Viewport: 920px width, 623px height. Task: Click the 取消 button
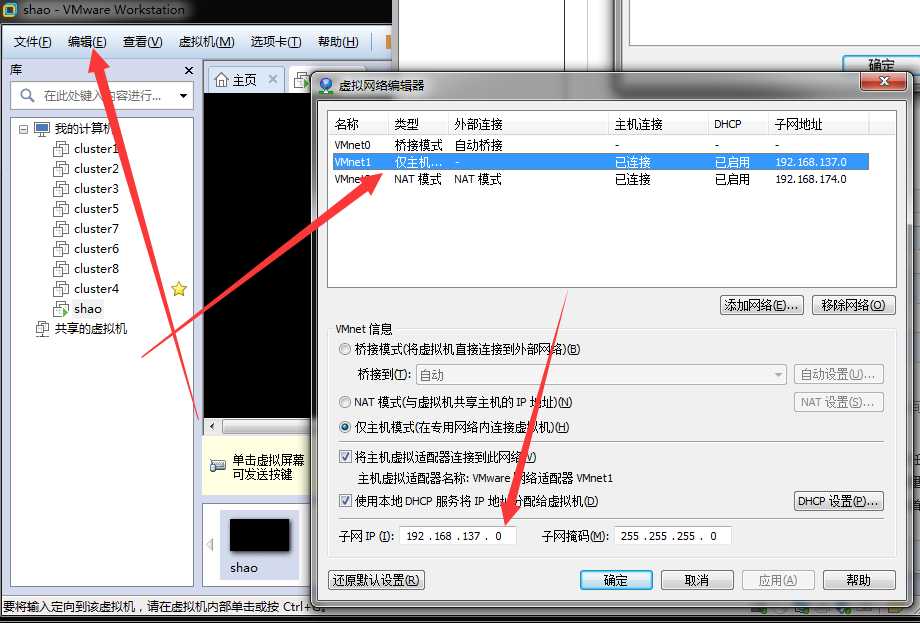tap(697, 580)
